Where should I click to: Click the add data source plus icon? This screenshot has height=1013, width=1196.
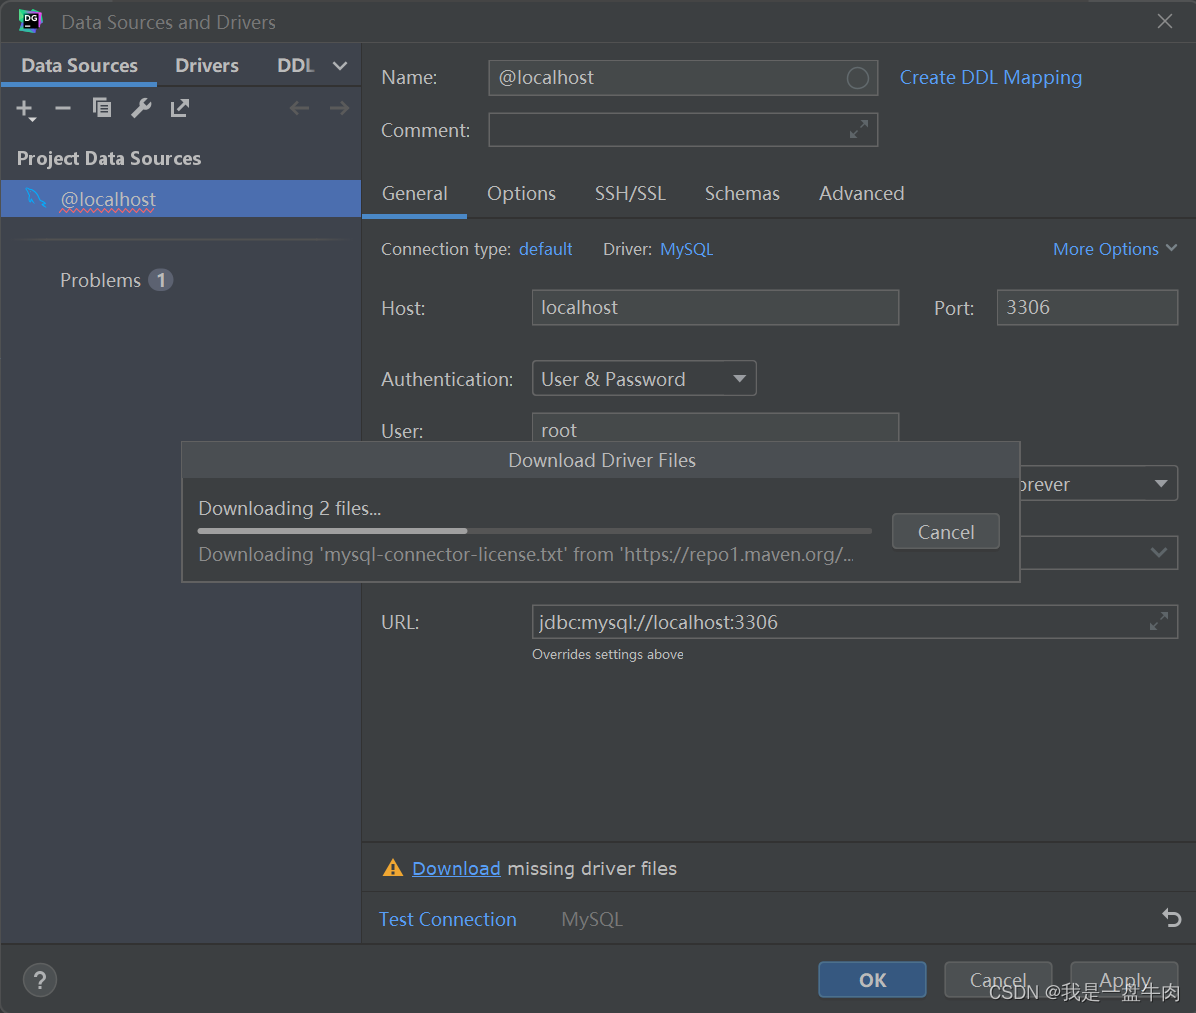[x=25, y=109]
